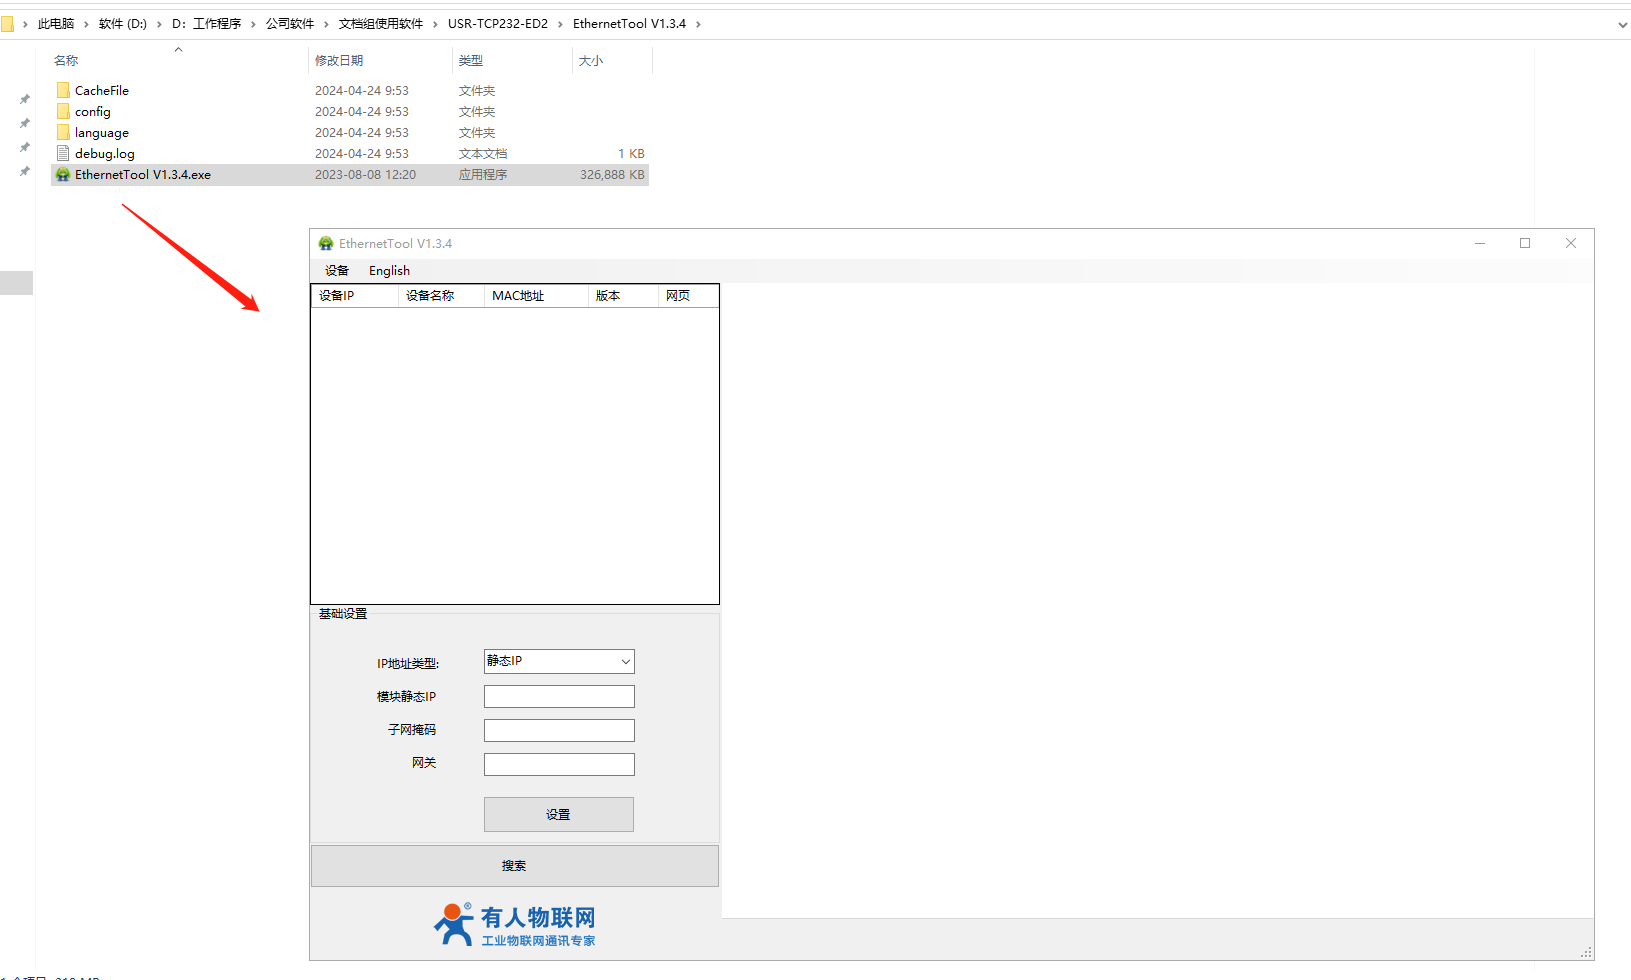Click the MAC地址 column header
Image resolution: width=1631 pixels, height=980 pixels.
518,296
